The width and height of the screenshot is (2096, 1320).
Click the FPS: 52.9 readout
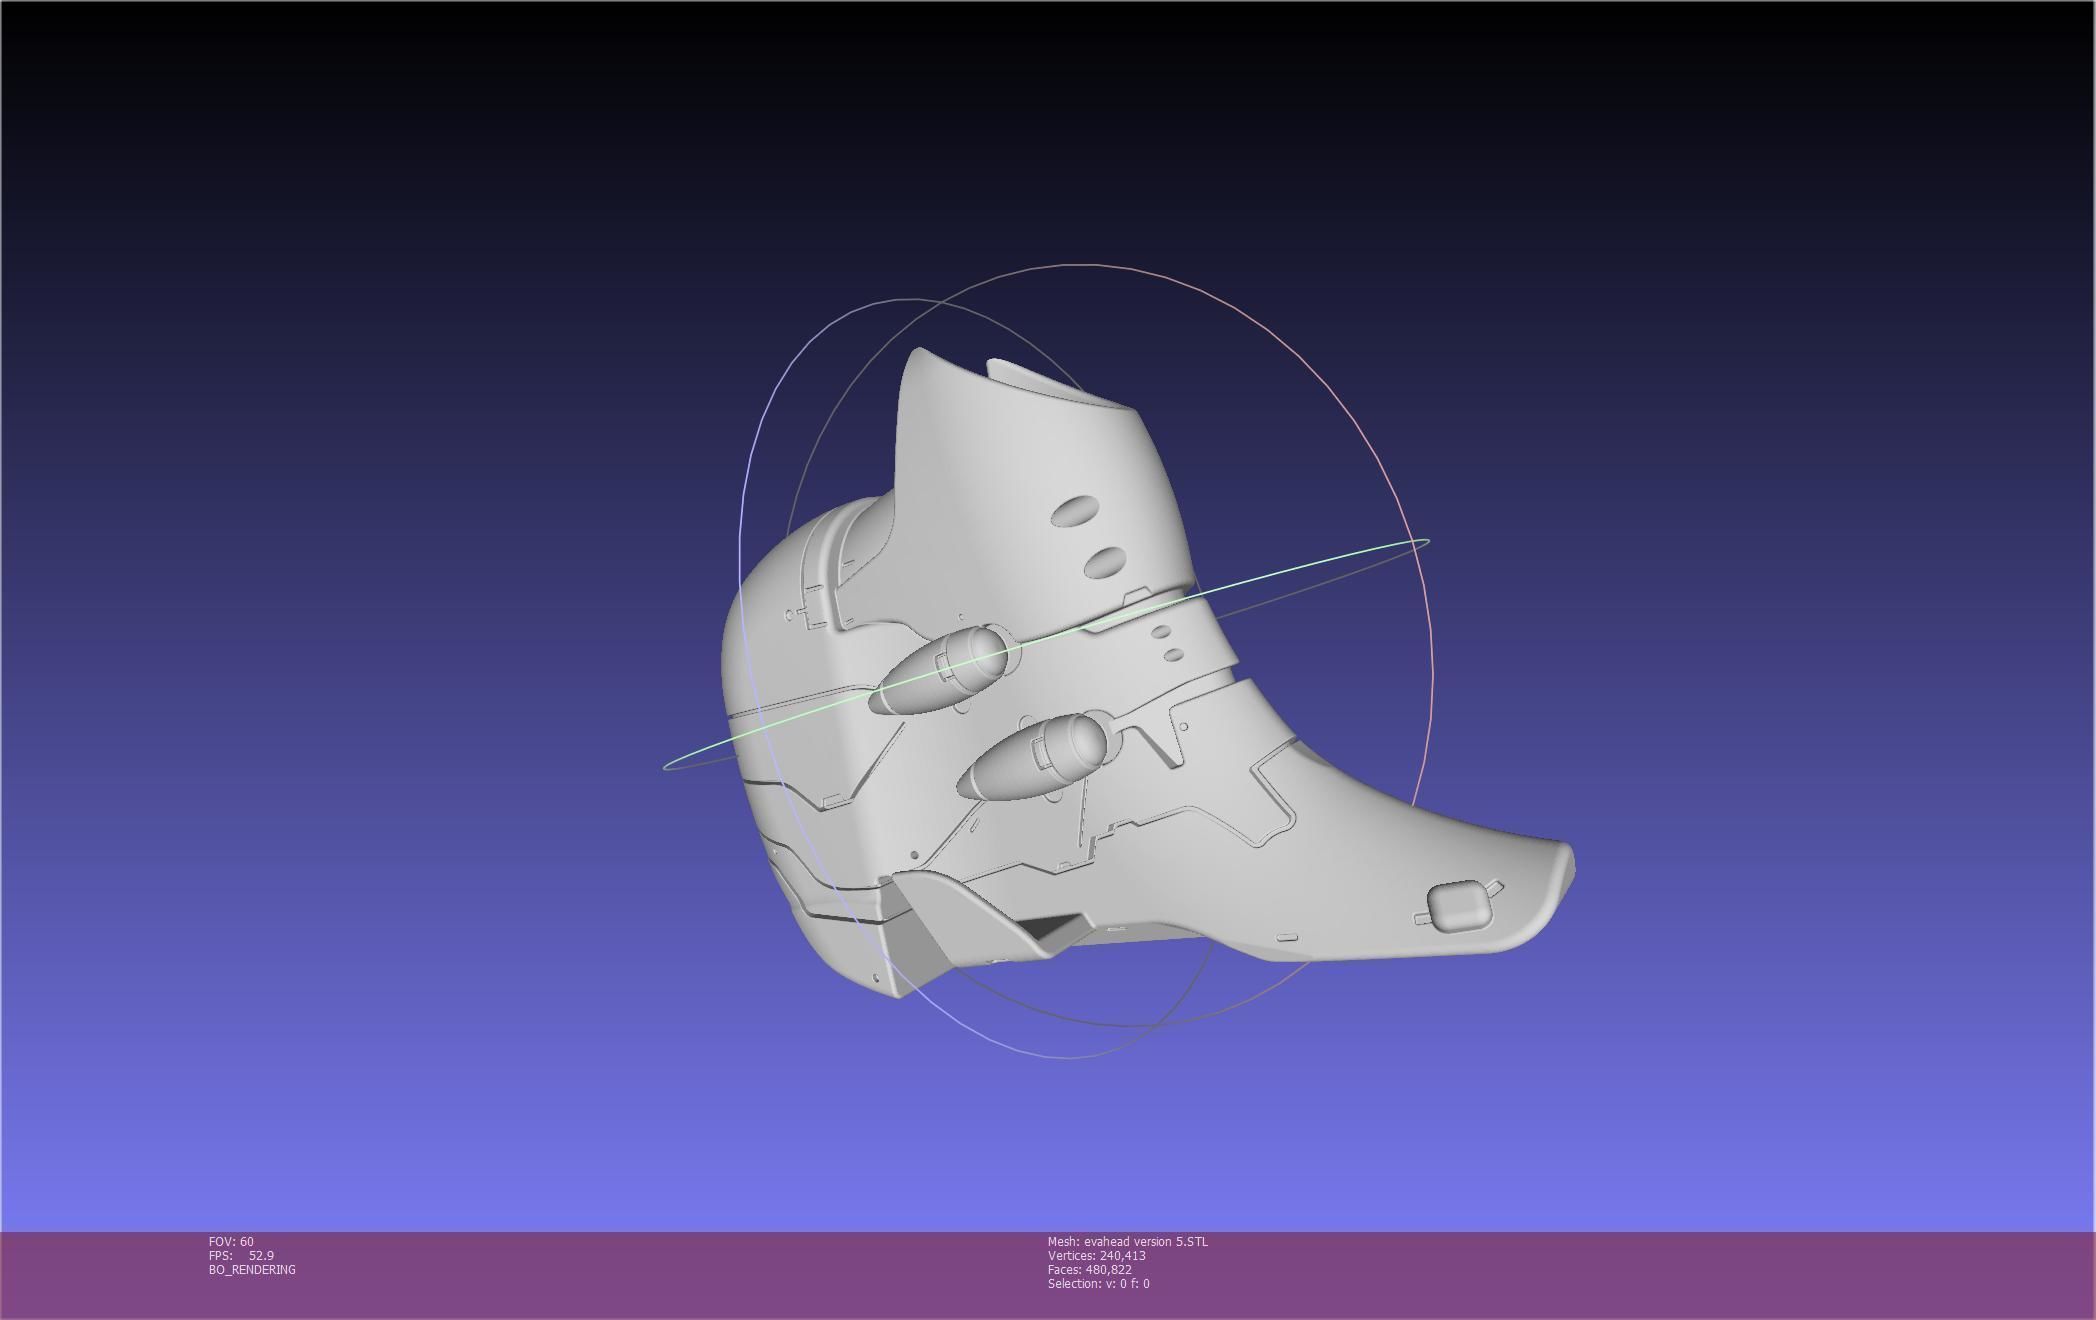(x=241, y=1255)
